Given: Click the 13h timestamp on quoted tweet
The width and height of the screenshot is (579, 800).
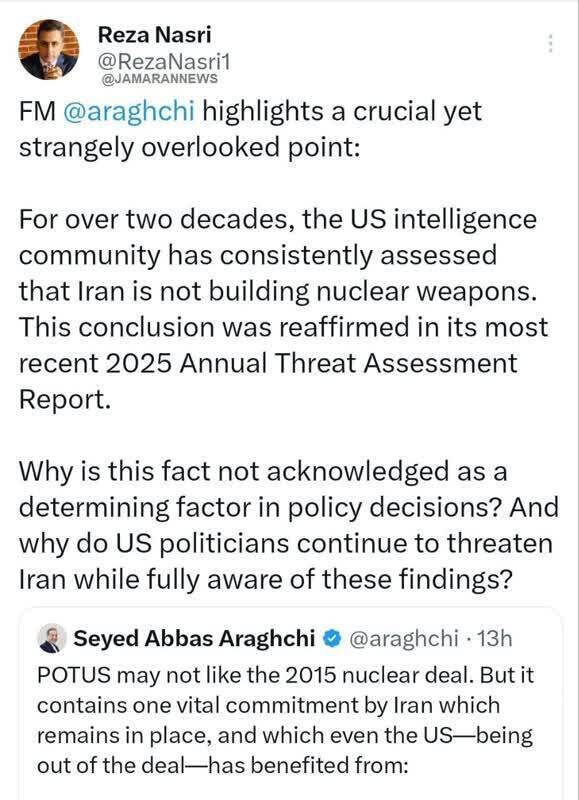Looking at the screenshot, I should (x=494, y=638).
